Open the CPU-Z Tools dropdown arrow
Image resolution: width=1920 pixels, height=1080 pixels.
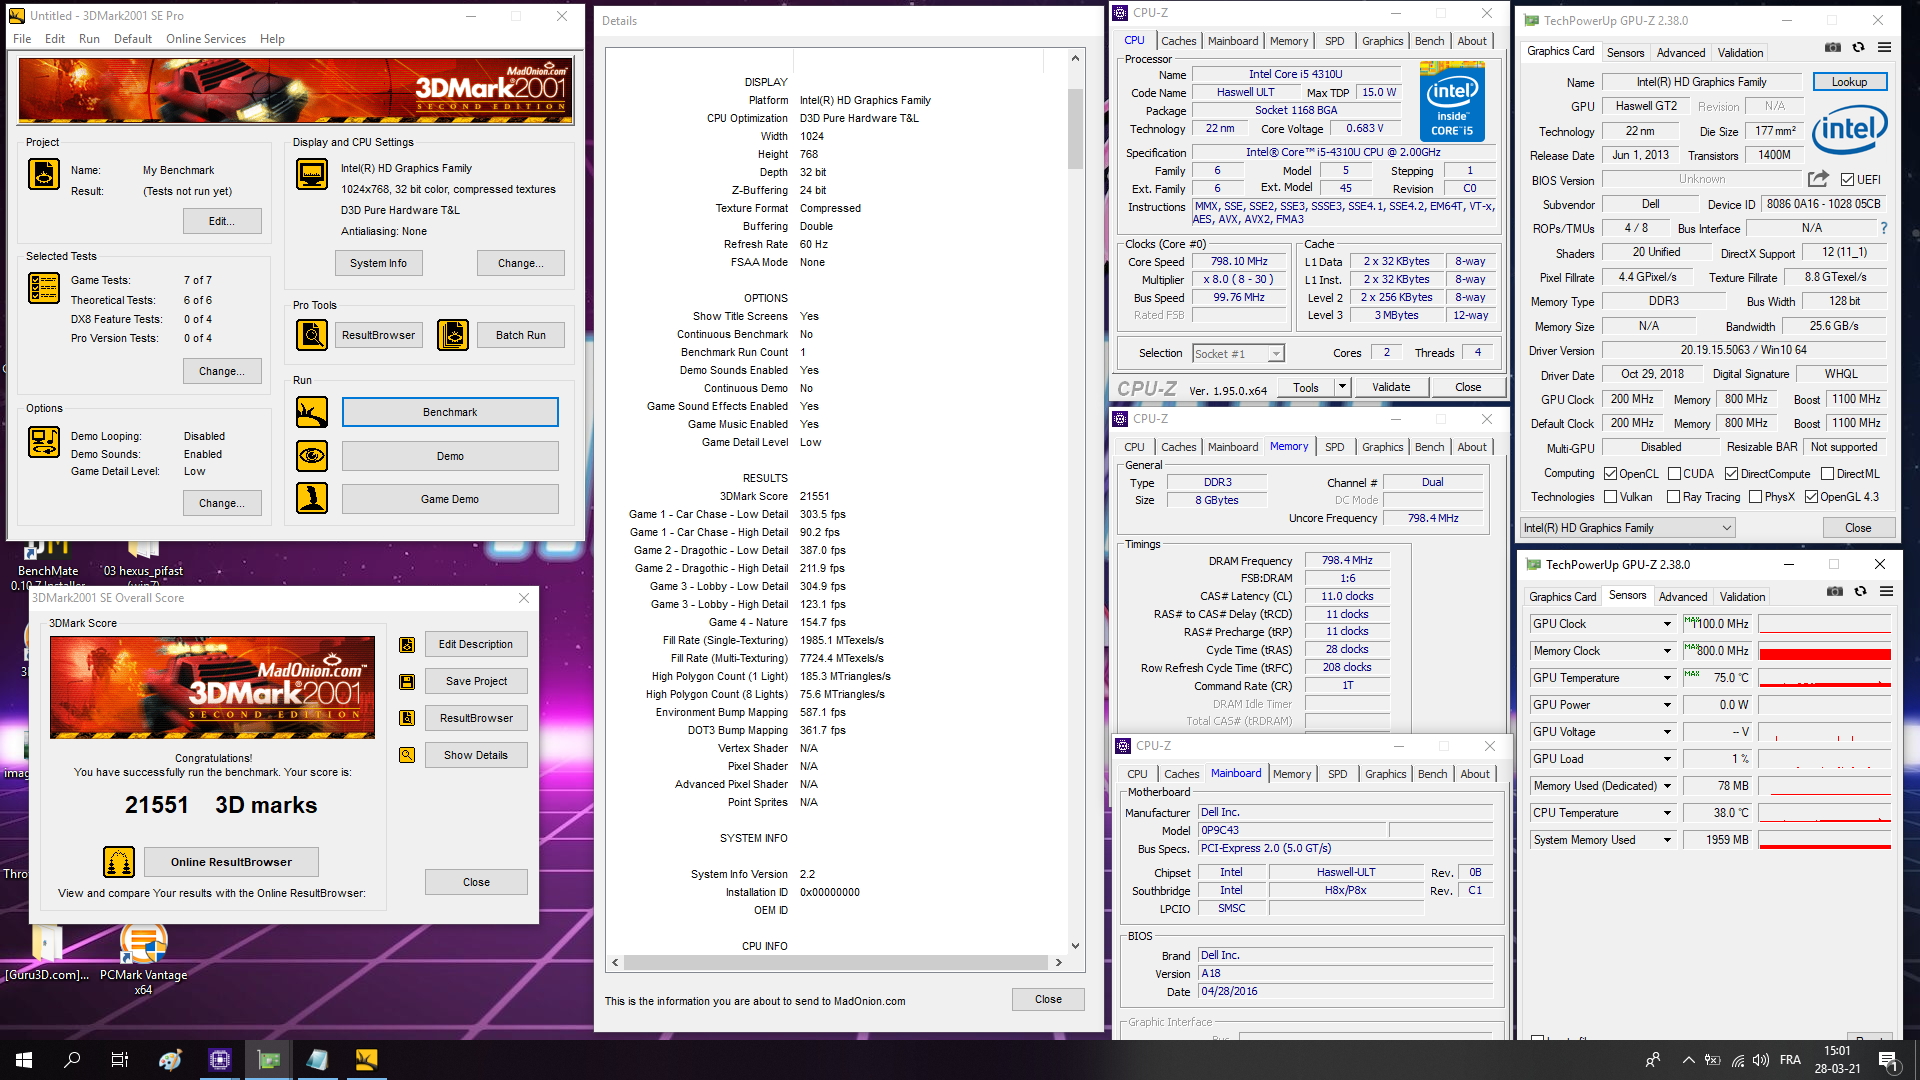1342,387
